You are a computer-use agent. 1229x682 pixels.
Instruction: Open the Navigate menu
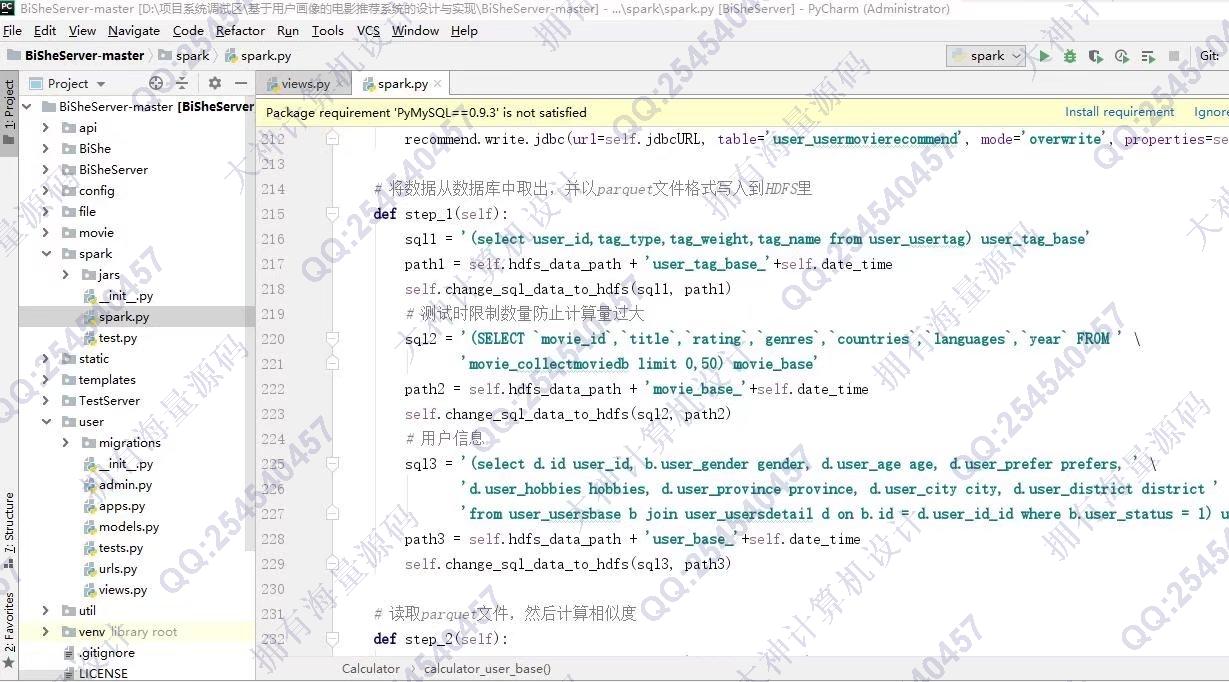pyautogui.click(x=134, y=31)
